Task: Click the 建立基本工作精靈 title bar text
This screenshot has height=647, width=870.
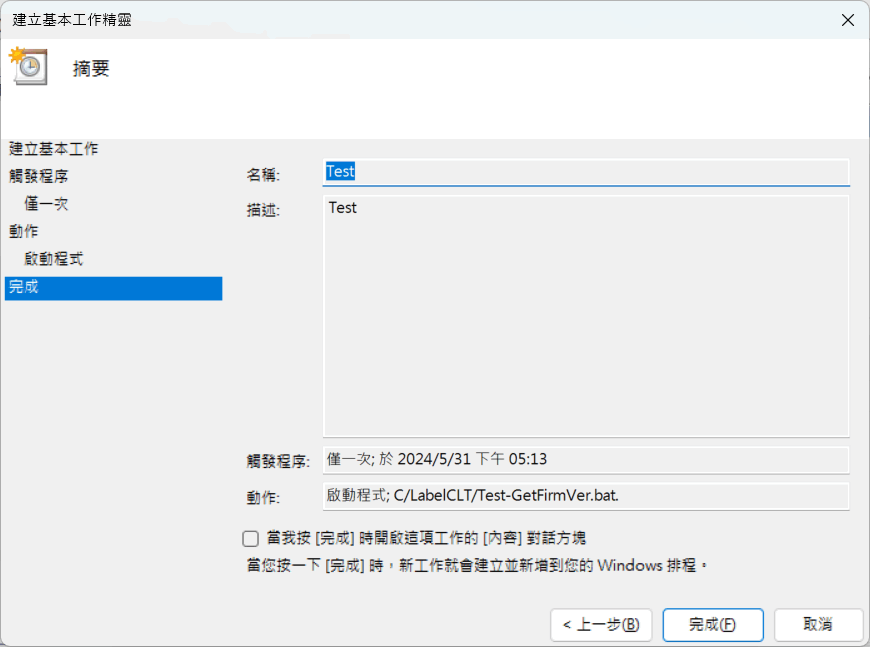Action: pyautogui.click(x=72, y=19)
